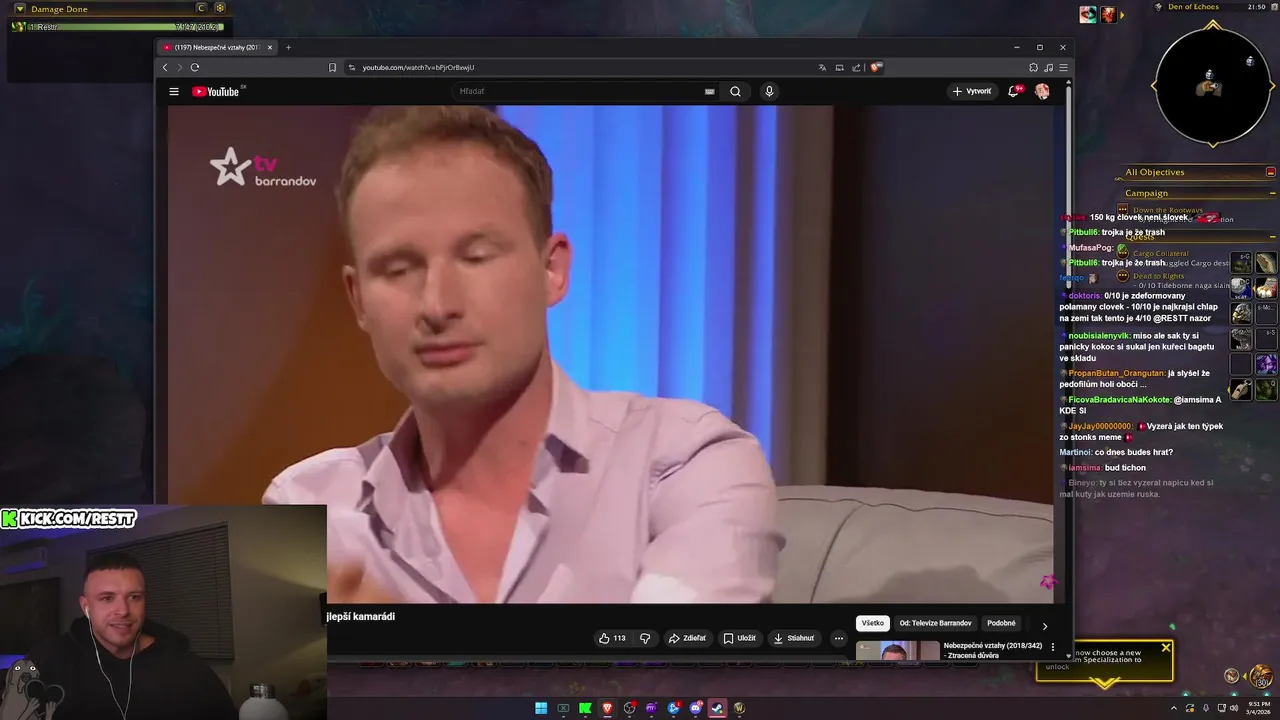Screen dimensions: 1280x720
Task: Open the Ztracená důvěra recommended video thumbnail
Action: [898, 651]
